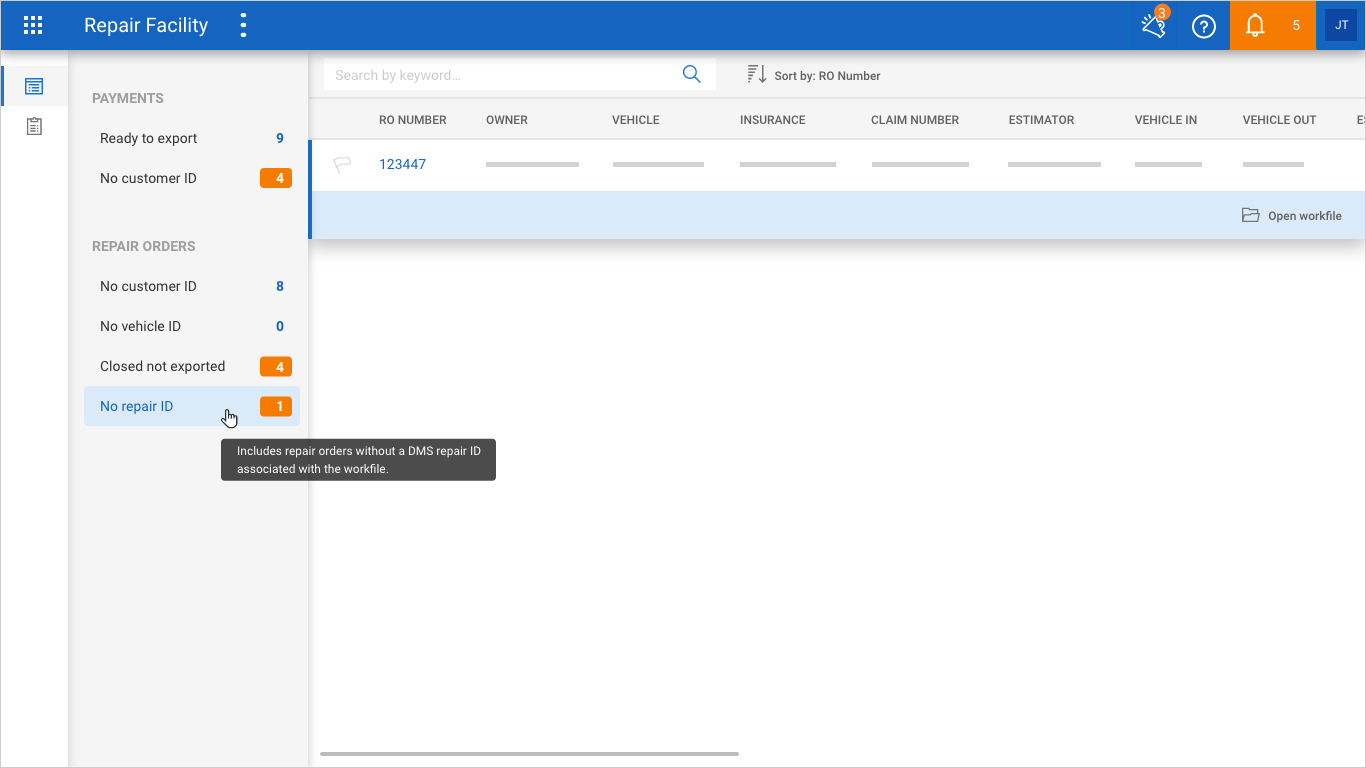Image resolution: width=1366 pixels, height=768 pixels.
Task: Click the celebration announcements icon
Action: pos(1153,26)
